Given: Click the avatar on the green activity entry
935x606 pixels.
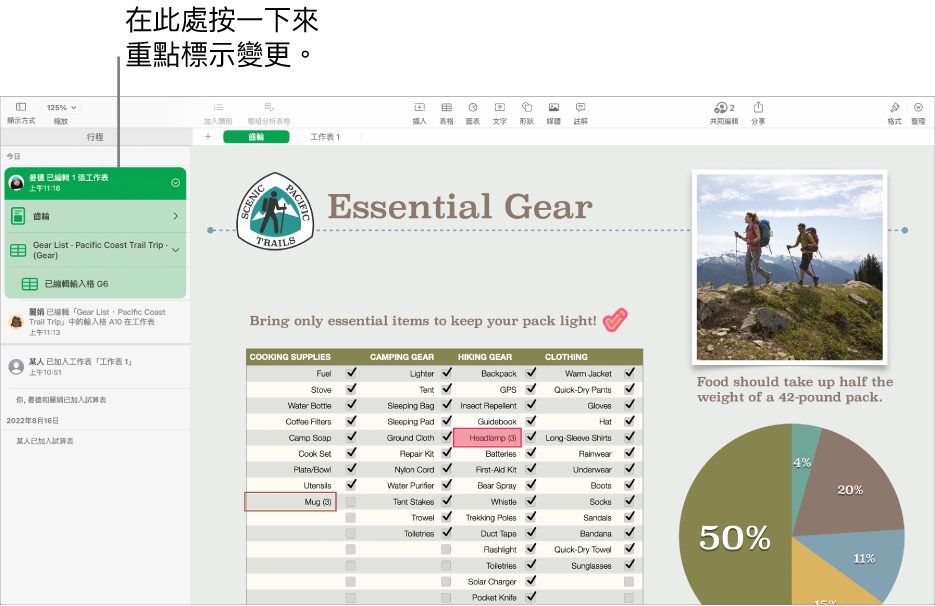Looking at the screenshot, I should [x=17, y=183].
